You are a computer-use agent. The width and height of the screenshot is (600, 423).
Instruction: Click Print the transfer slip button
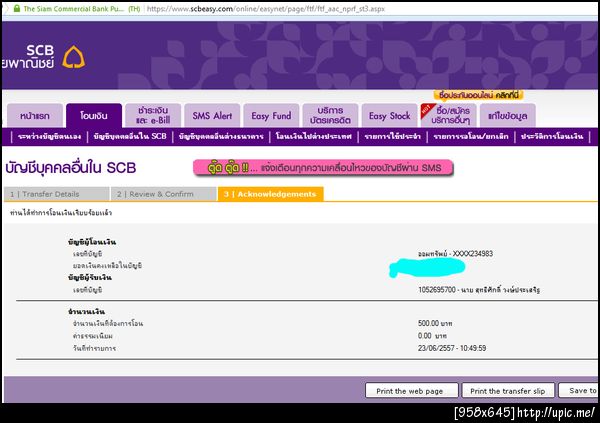(508, 391)
